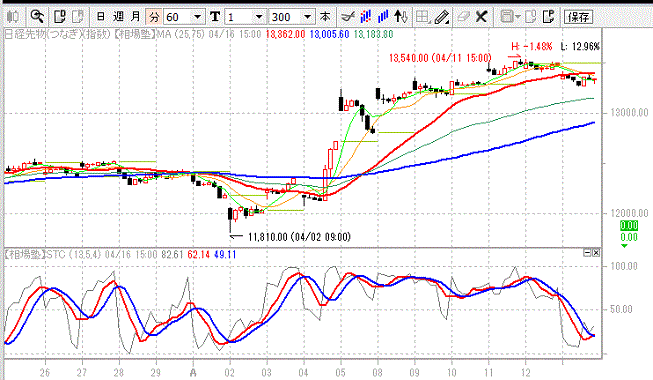The width and height of the screenshot is (653, 380).
Task: Click date label 09 on time axis
Action: click(414, 372)
